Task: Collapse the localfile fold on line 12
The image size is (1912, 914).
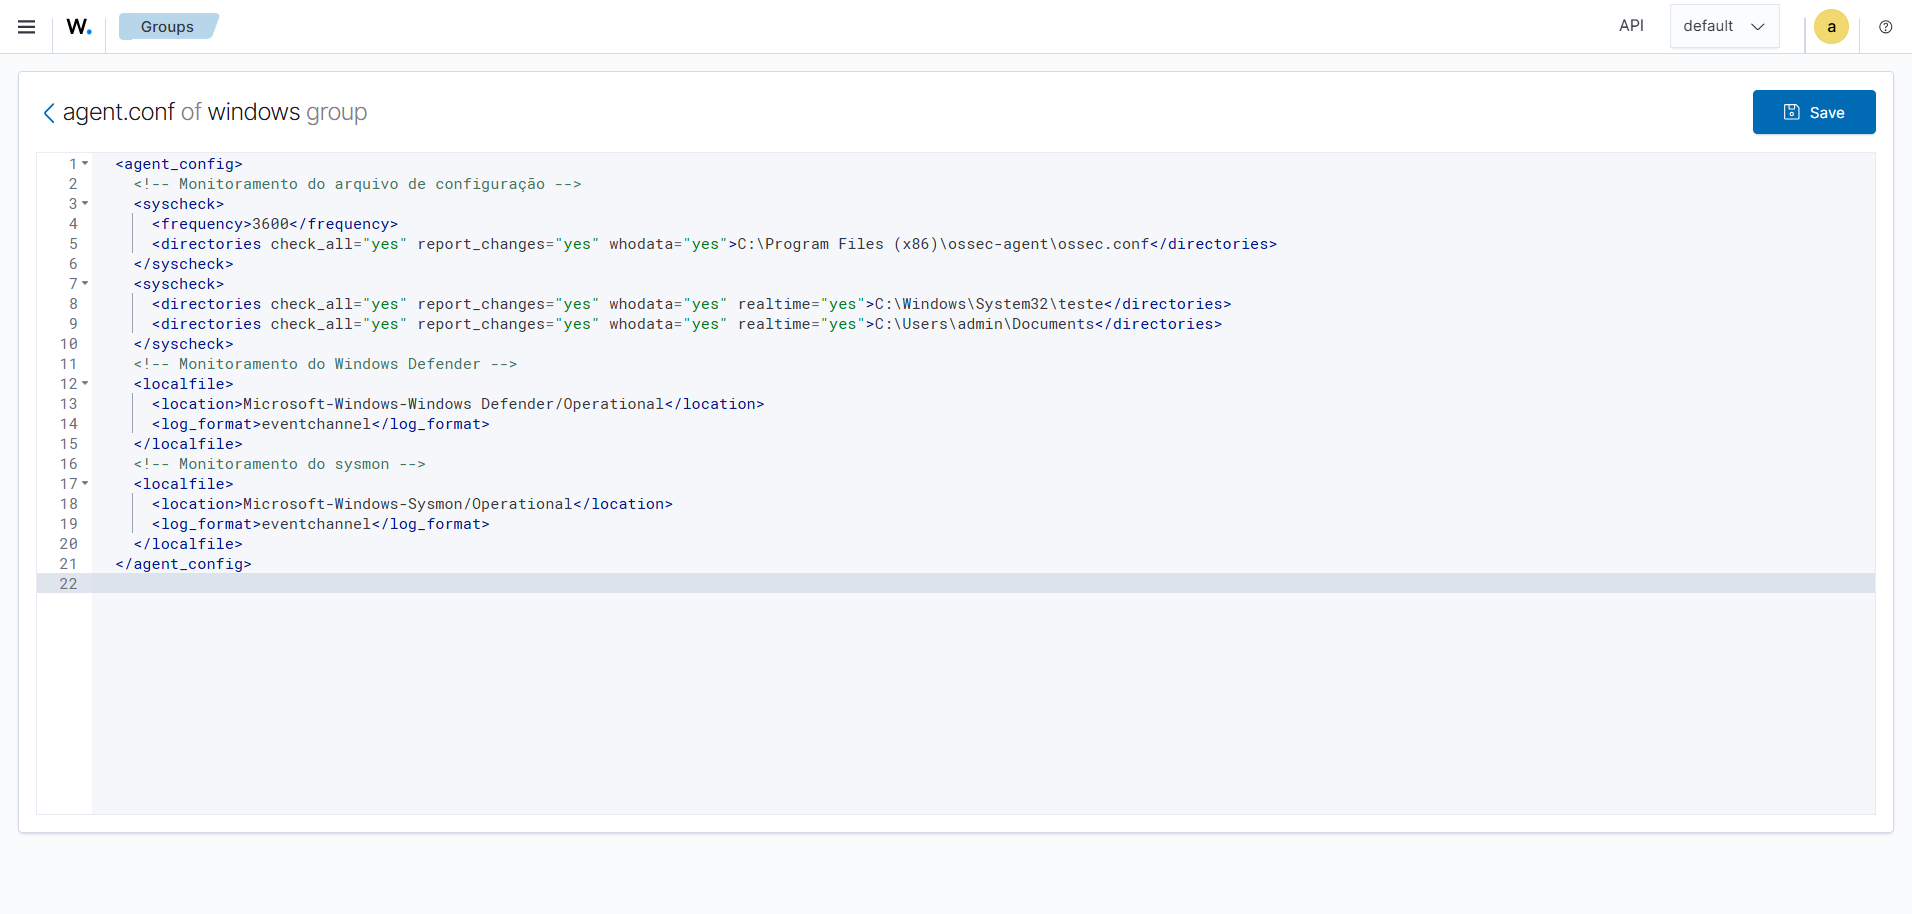Action: click(85, 383)
